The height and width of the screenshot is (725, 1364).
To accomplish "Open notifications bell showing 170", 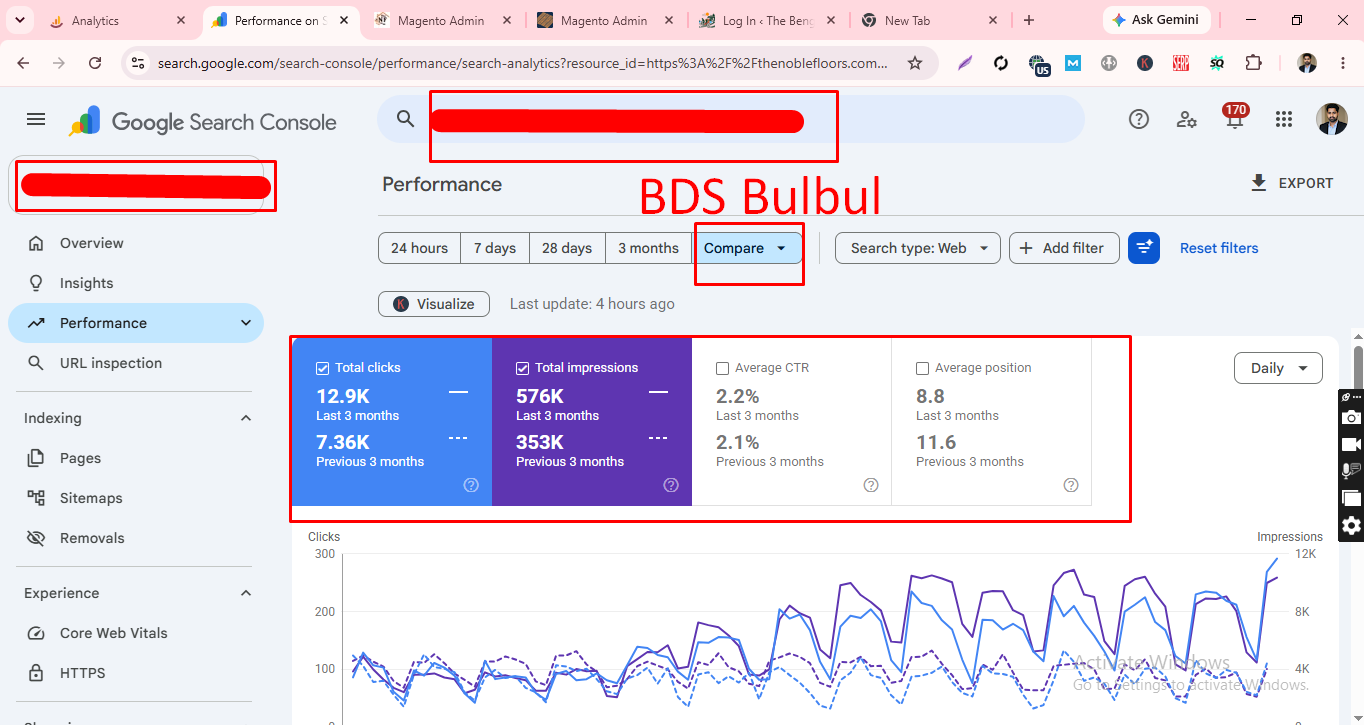I will click(x=1235, y=118).
